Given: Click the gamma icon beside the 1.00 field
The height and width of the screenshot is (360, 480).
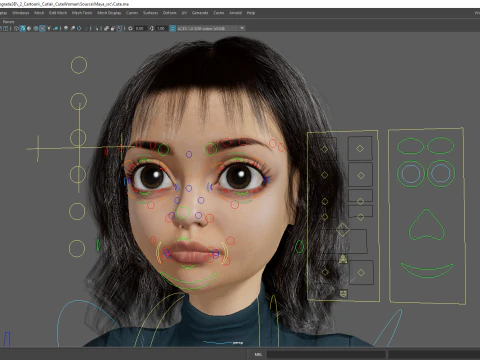Looking at the screenshot, I should click(152, 28).
